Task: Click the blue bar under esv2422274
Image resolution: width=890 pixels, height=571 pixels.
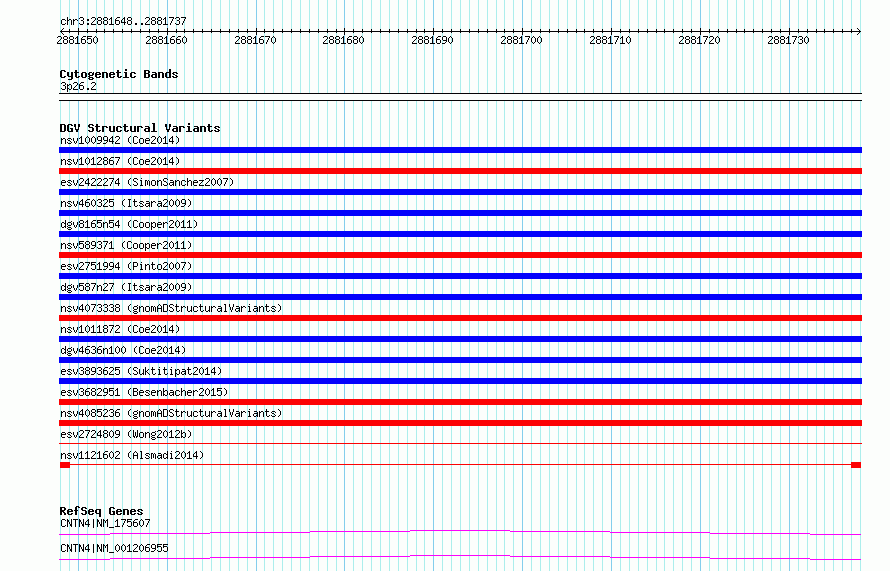Action: pyautogui.click(x=460, y=192)
